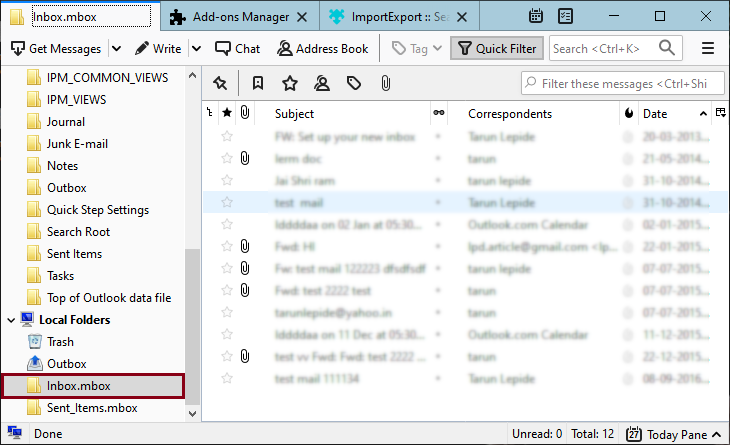
Task: Filter messages by tags icon
Action: (354, 83)
